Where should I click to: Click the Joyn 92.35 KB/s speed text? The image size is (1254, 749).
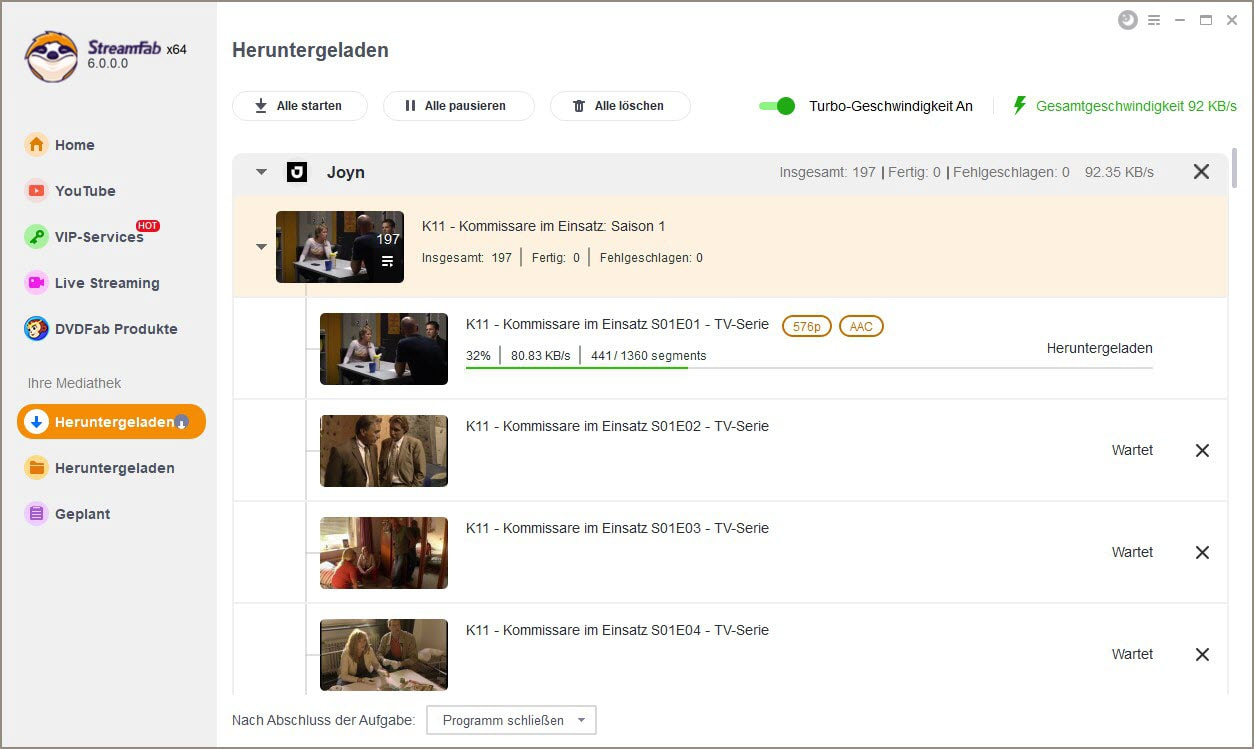pyautogui.click(x=1119, y=172)
